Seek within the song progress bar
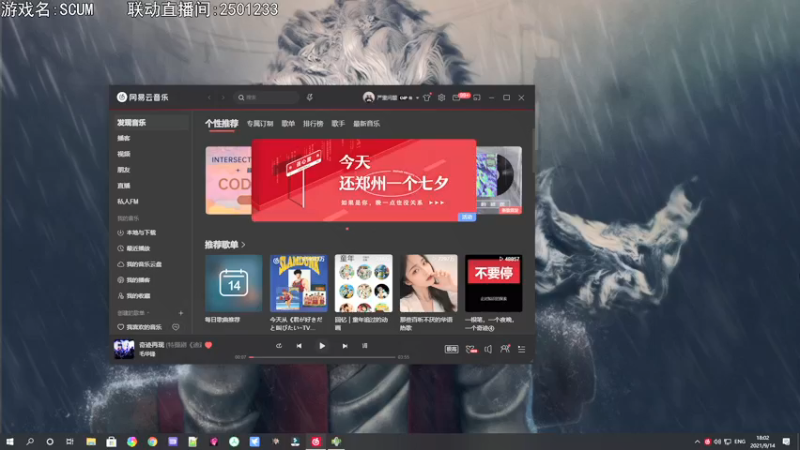This screenshot has height=450, width=800. point(322,357)
